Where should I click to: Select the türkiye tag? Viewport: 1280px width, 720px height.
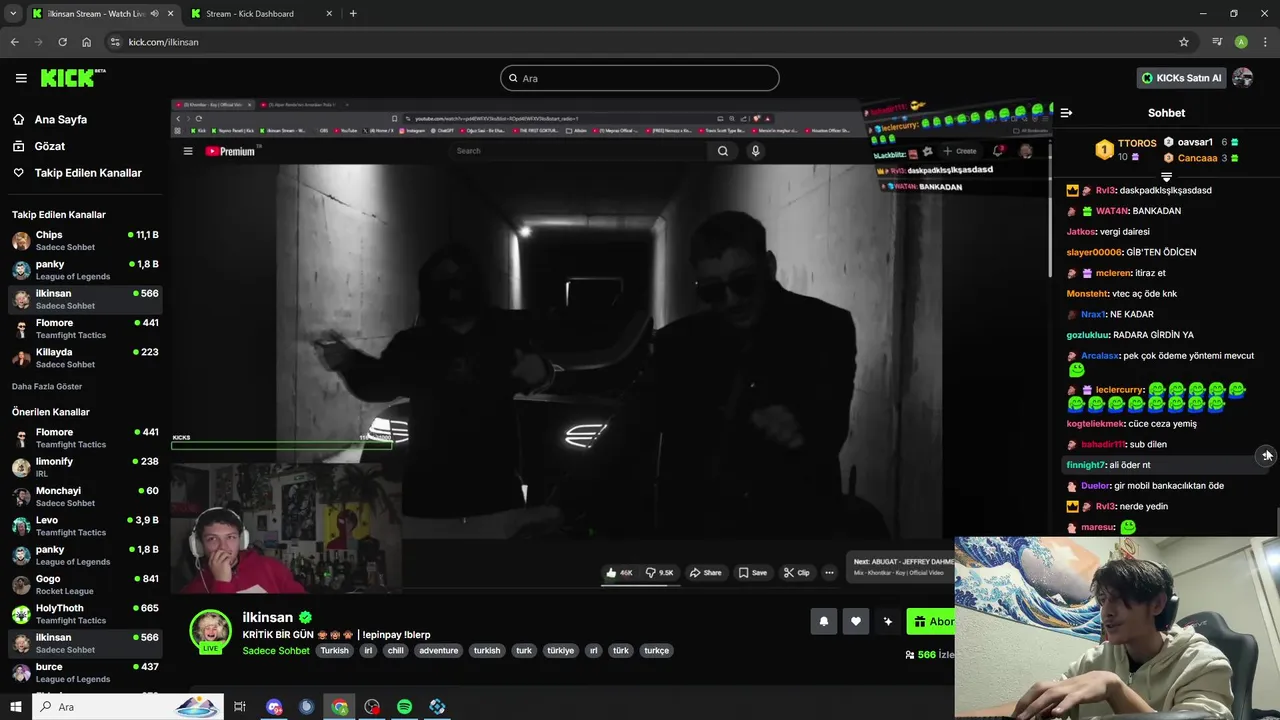tap(561, 650)
